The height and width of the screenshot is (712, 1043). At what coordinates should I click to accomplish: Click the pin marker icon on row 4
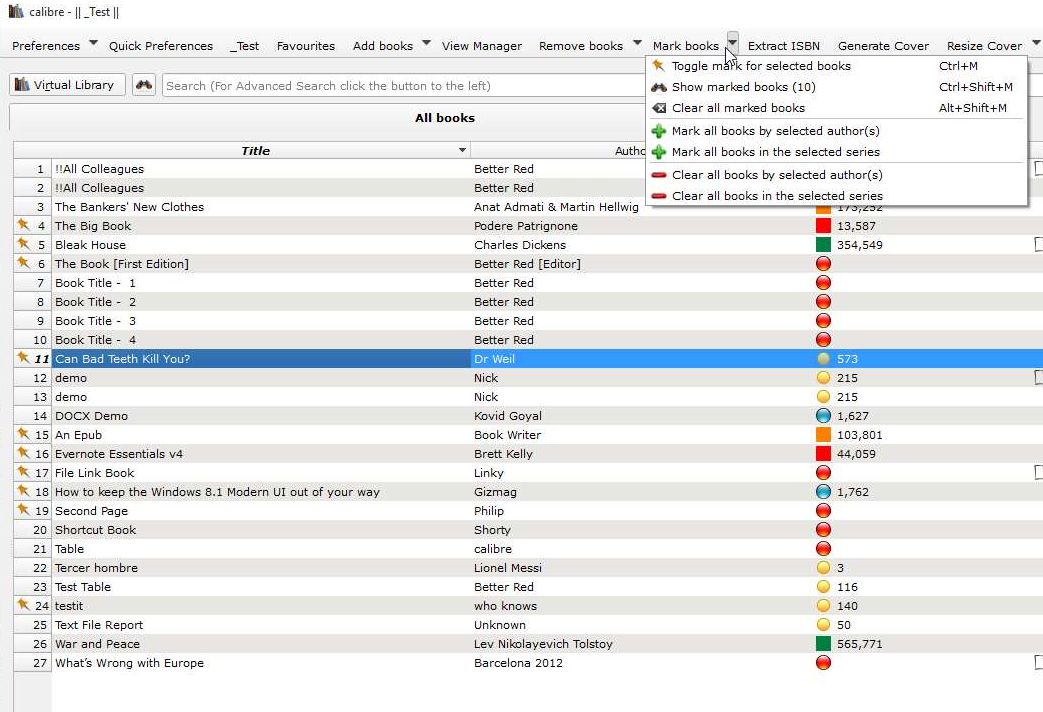coord(23,225)
